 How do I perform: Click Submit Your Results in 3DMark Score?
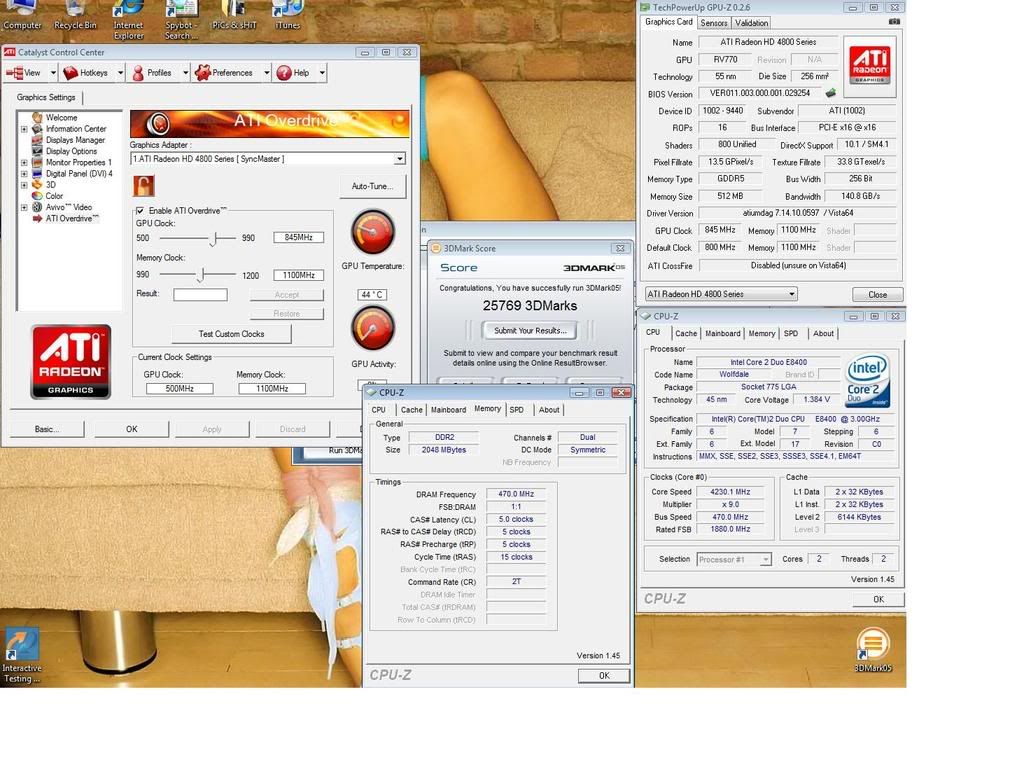point(530,330)
